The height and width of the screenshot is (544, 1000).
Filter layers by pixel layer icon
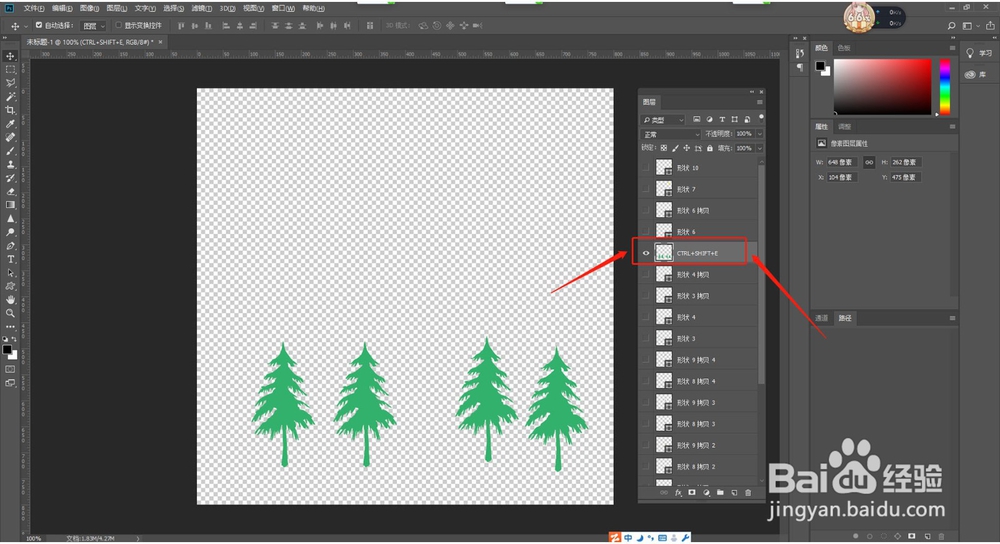(696, 119)
